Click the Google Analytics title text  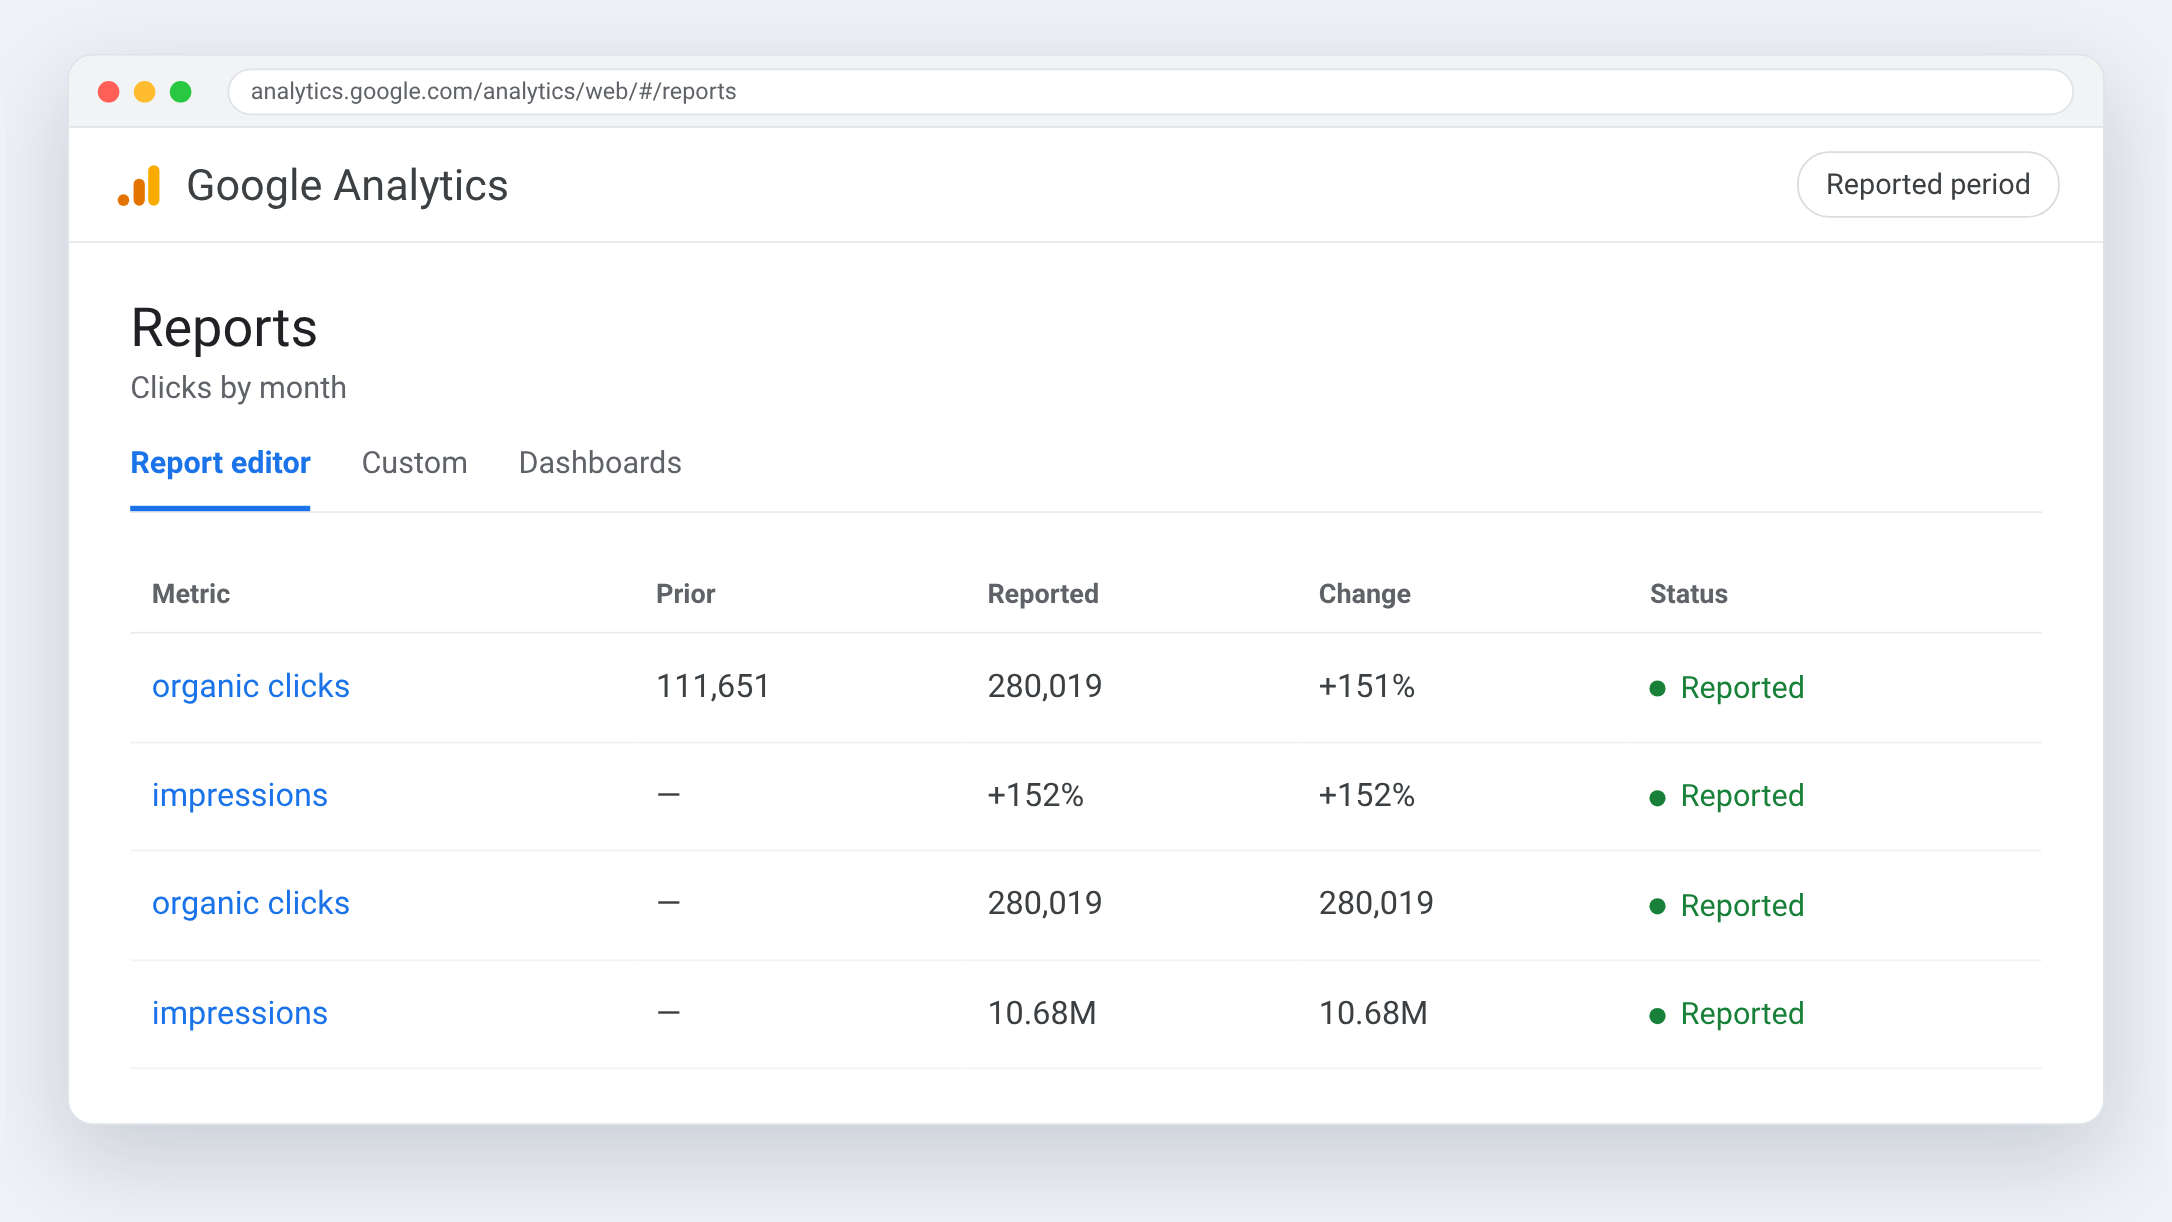[347, 186]
